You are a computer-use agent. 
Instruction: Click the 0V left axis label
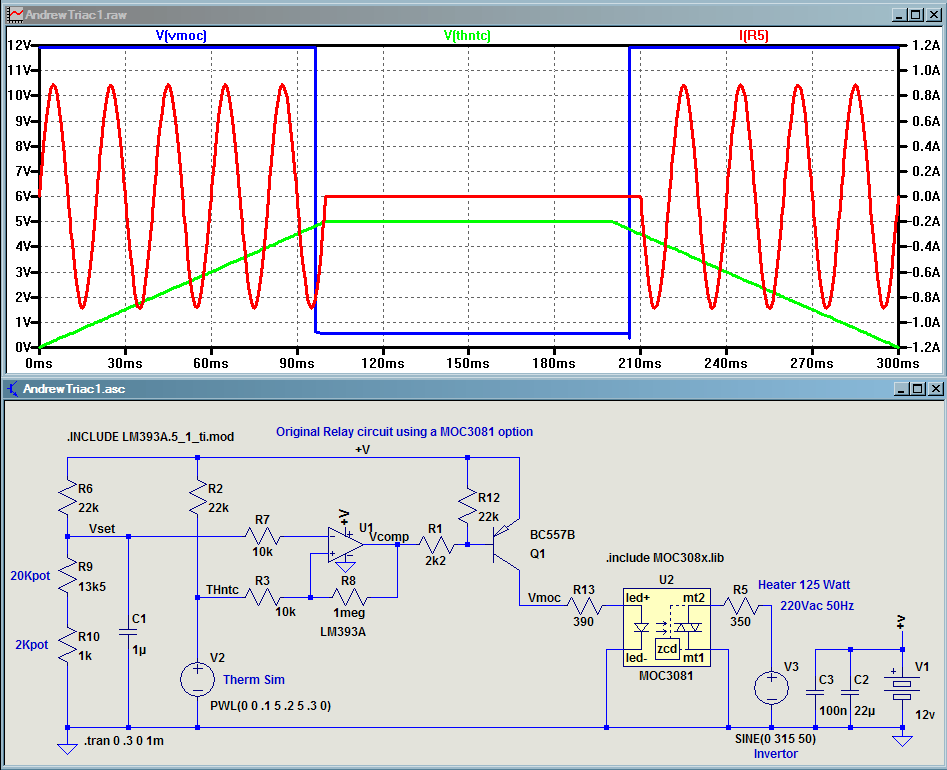coord(23,347)
